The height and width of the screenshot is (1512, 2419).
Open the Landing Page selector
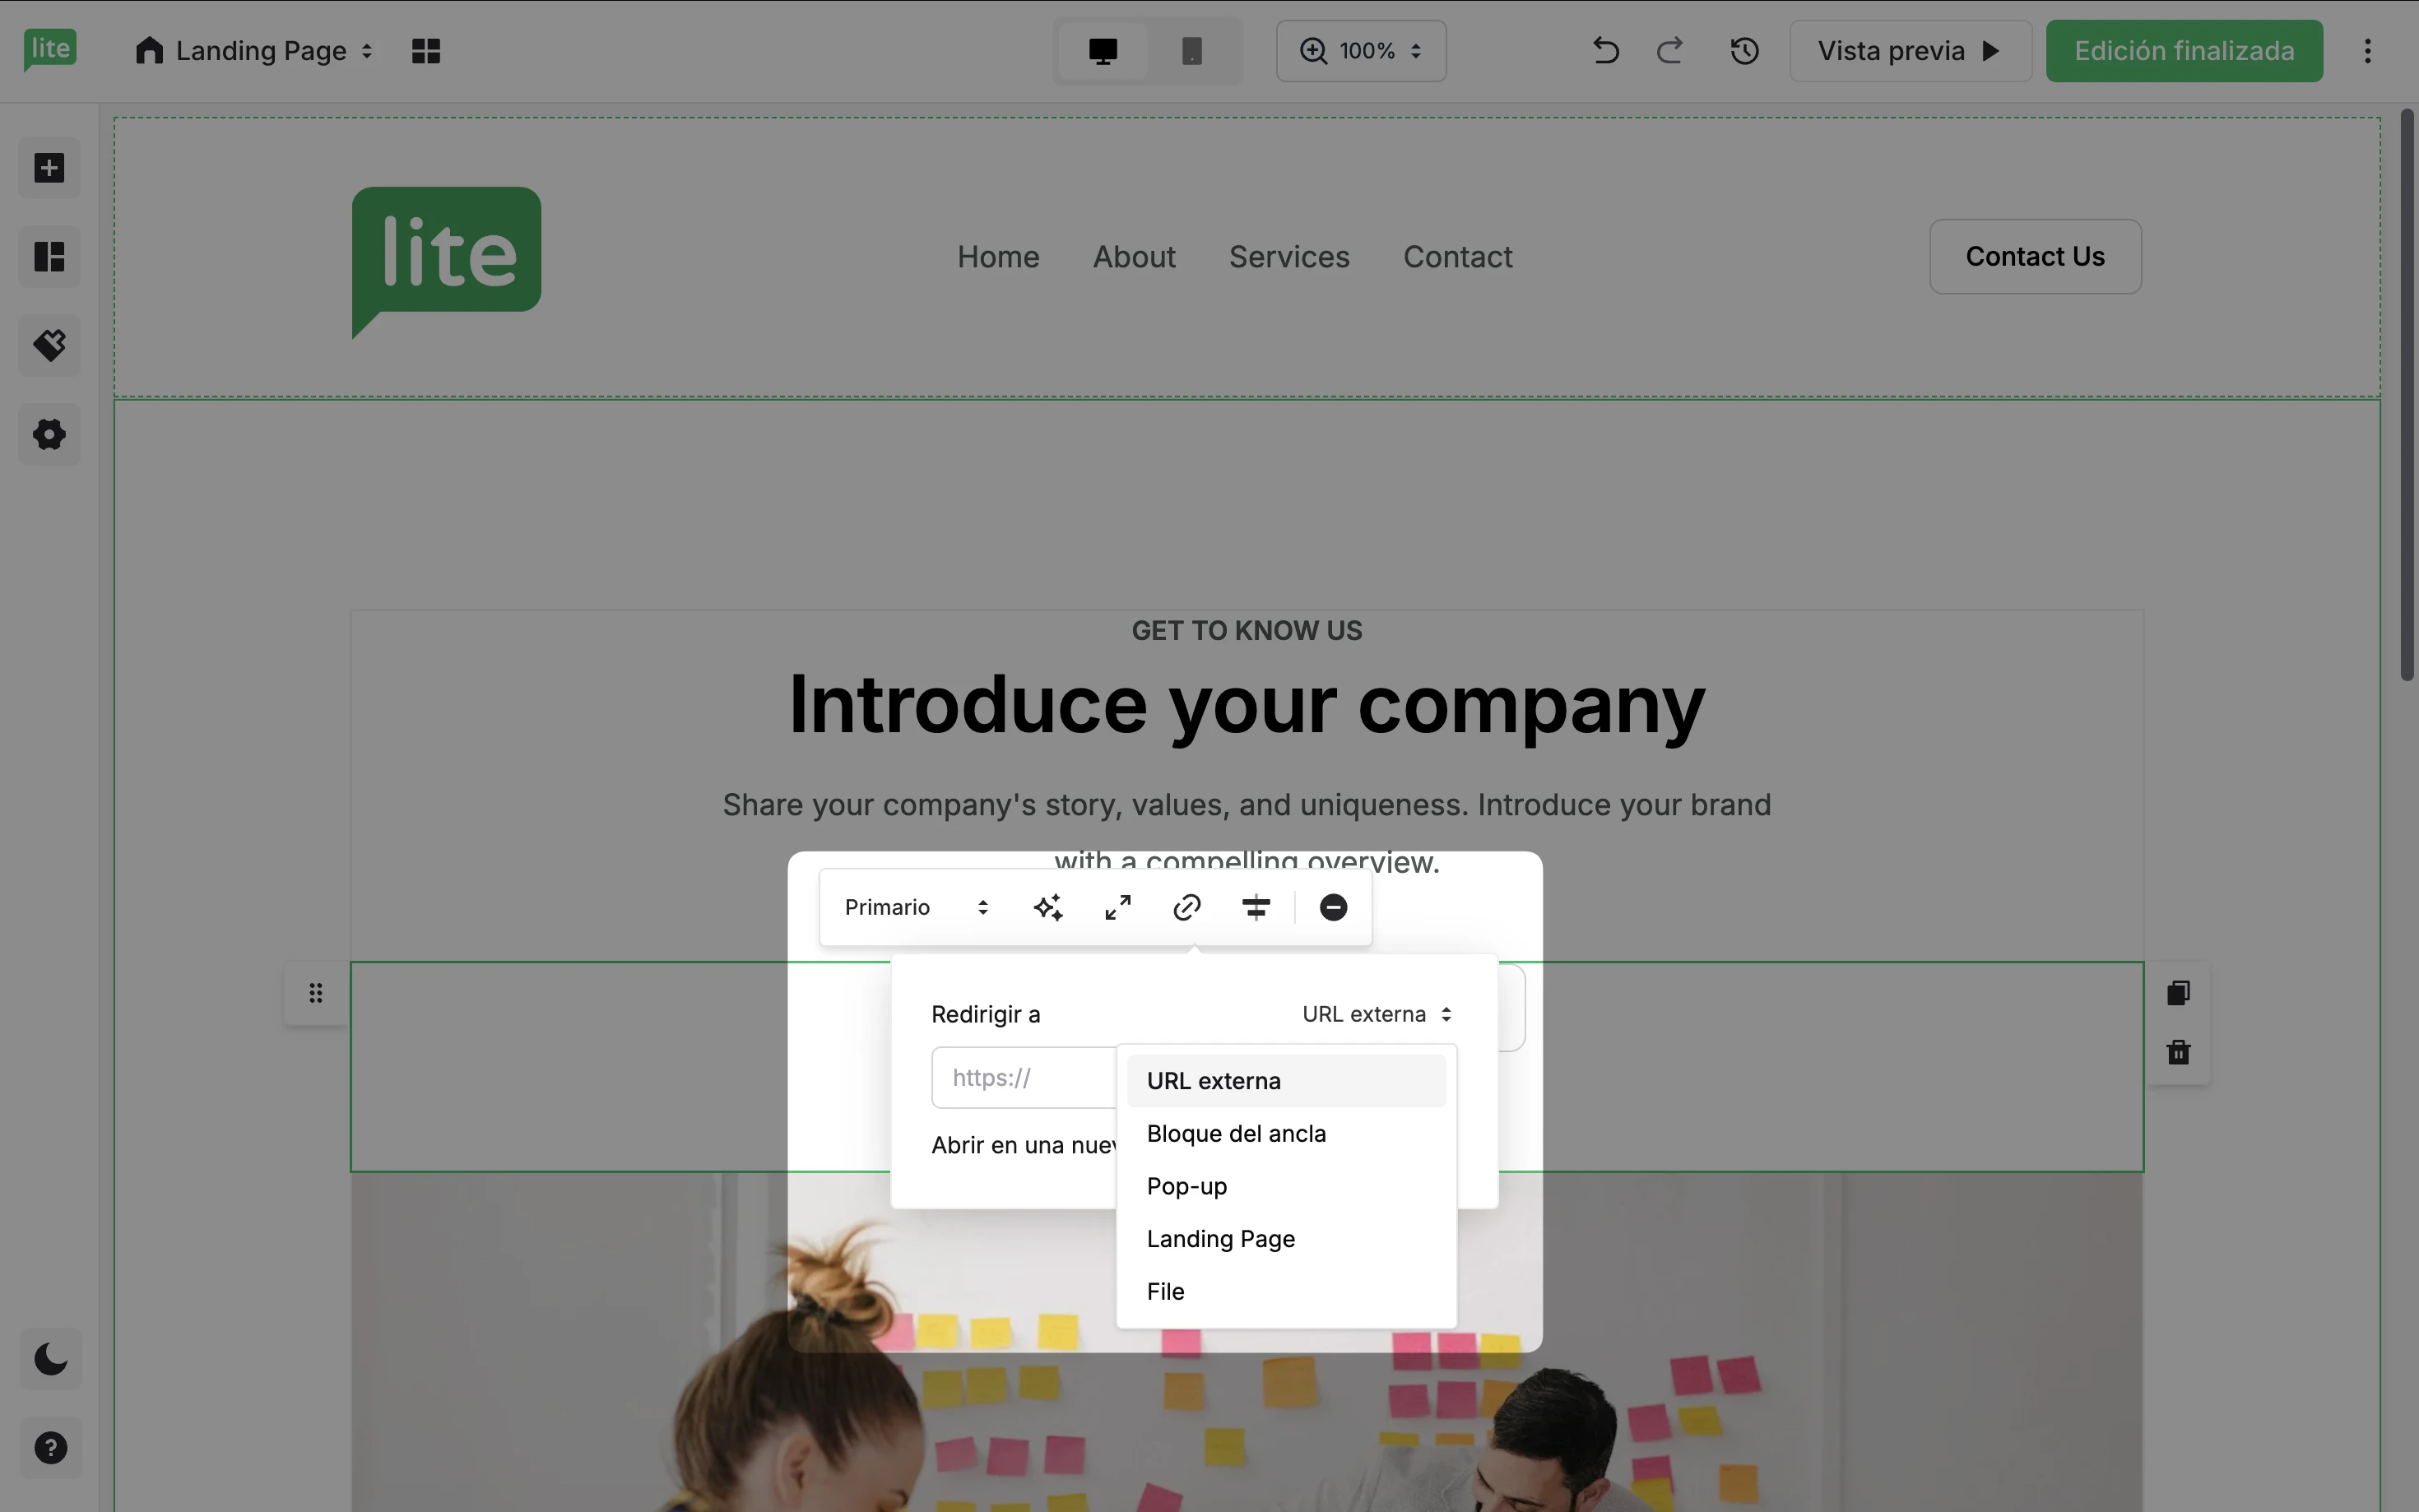coord(254,51)
